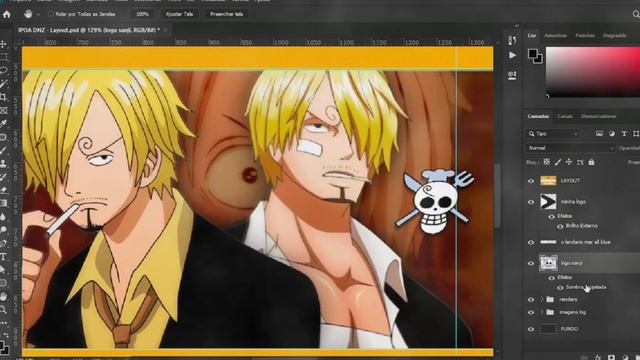The height and width of the screenshot is (360, 640).
Task: Hide the imagens bg group
Action: point(531,313)
